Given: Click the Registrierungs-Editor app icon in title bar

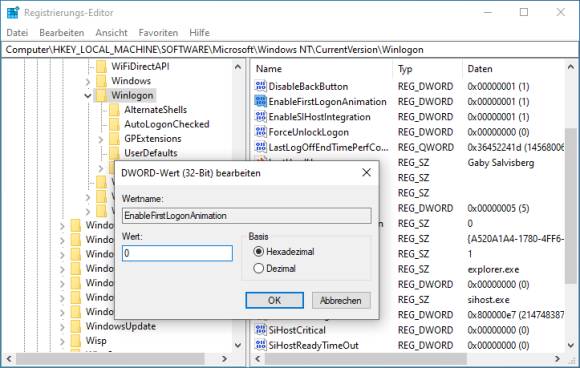Looking at the screenshot, I should coord(13,13).
